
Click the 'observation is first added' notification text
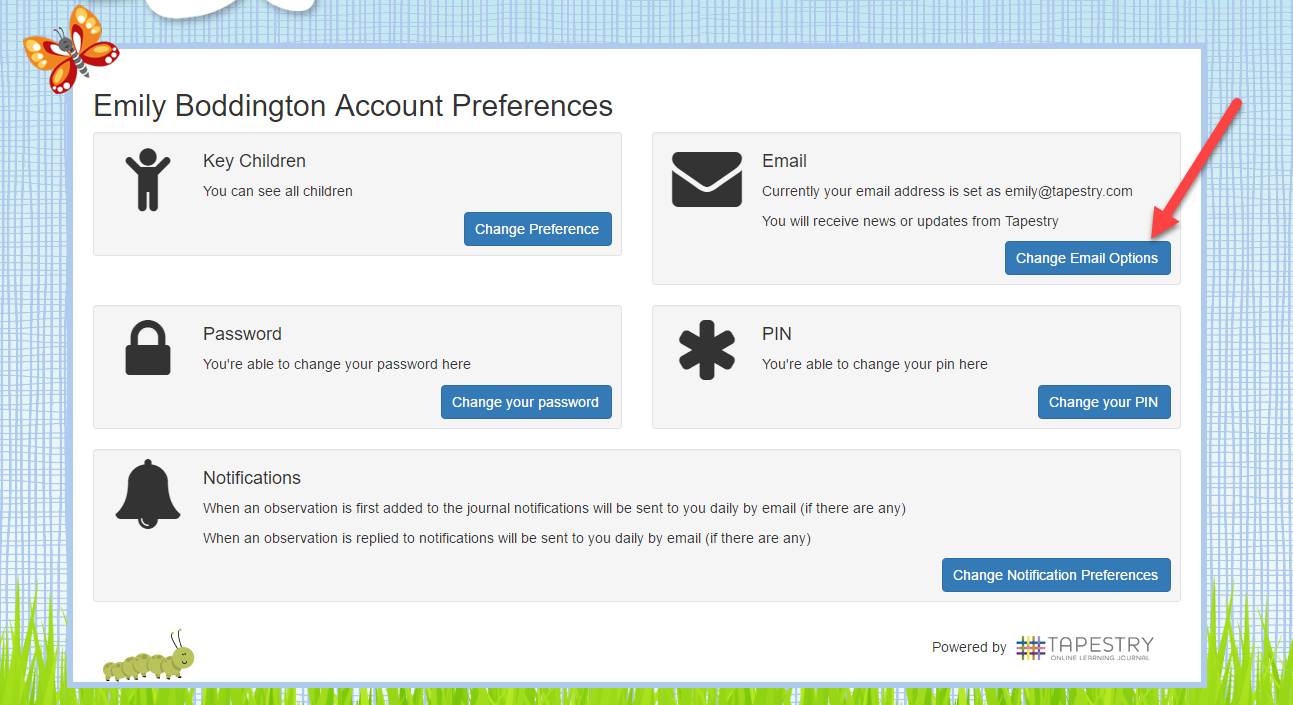pos(554,508)
